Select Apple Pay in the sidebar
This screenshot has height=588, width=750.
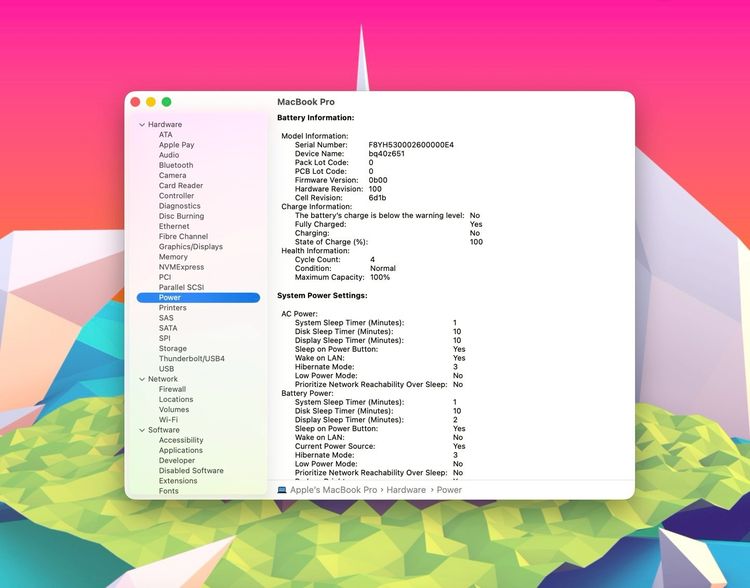pos(176,145)
